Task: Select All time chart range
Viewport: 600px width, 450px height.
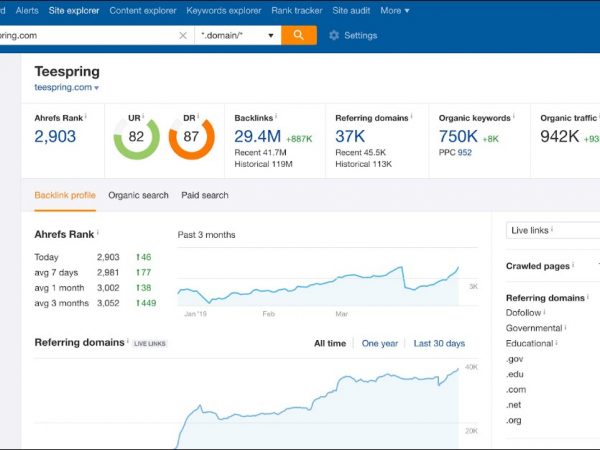Action: (x=330, y=343)
